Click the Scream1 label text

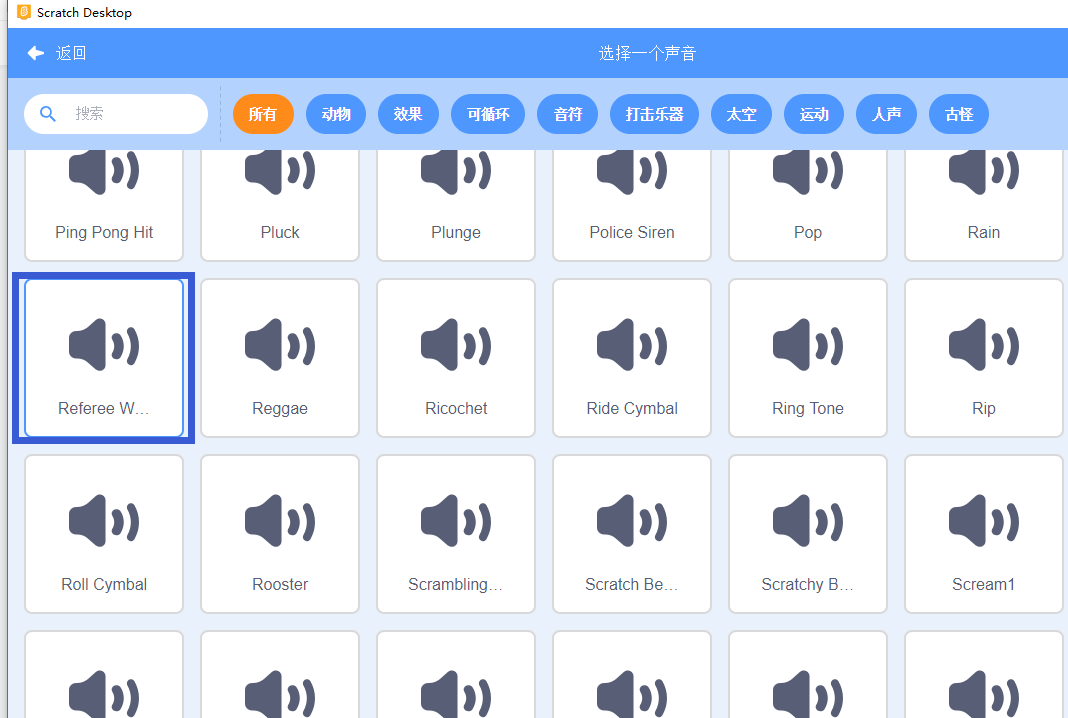tap(984, 584)
